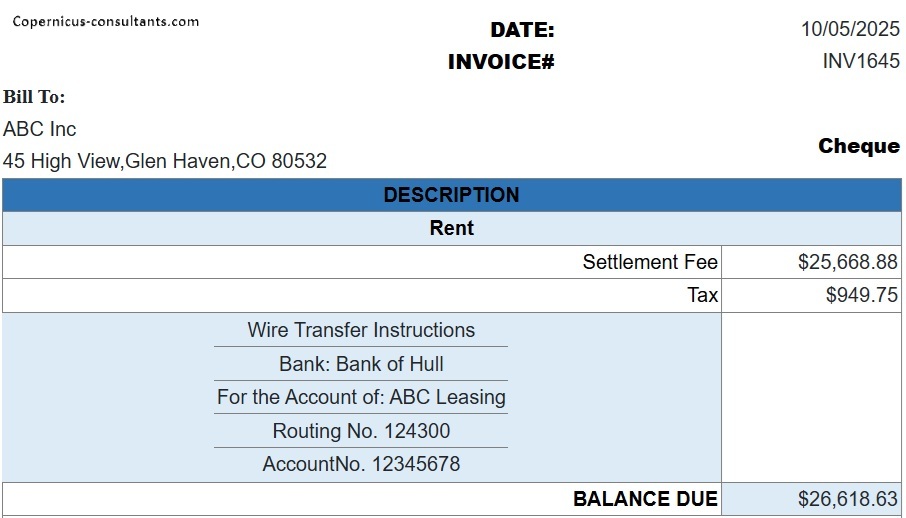Click the $26,618.63 balance due amount
Viewport: 906px width, 518px height.
(848, 498)
